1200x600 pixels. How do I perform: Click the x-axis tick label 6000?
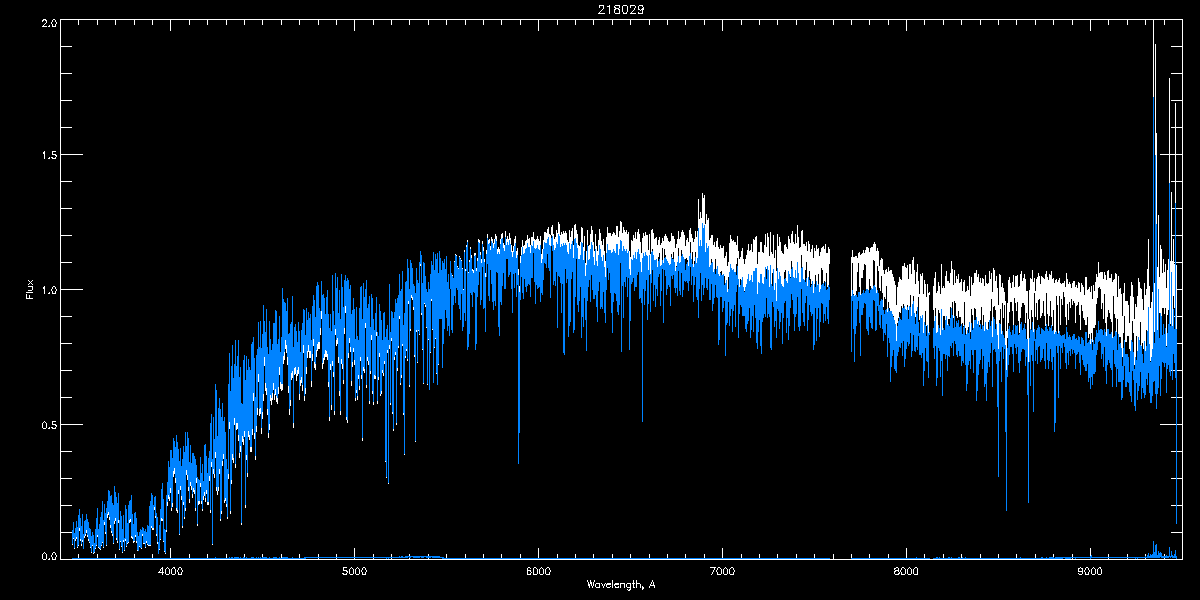[538, 572]
